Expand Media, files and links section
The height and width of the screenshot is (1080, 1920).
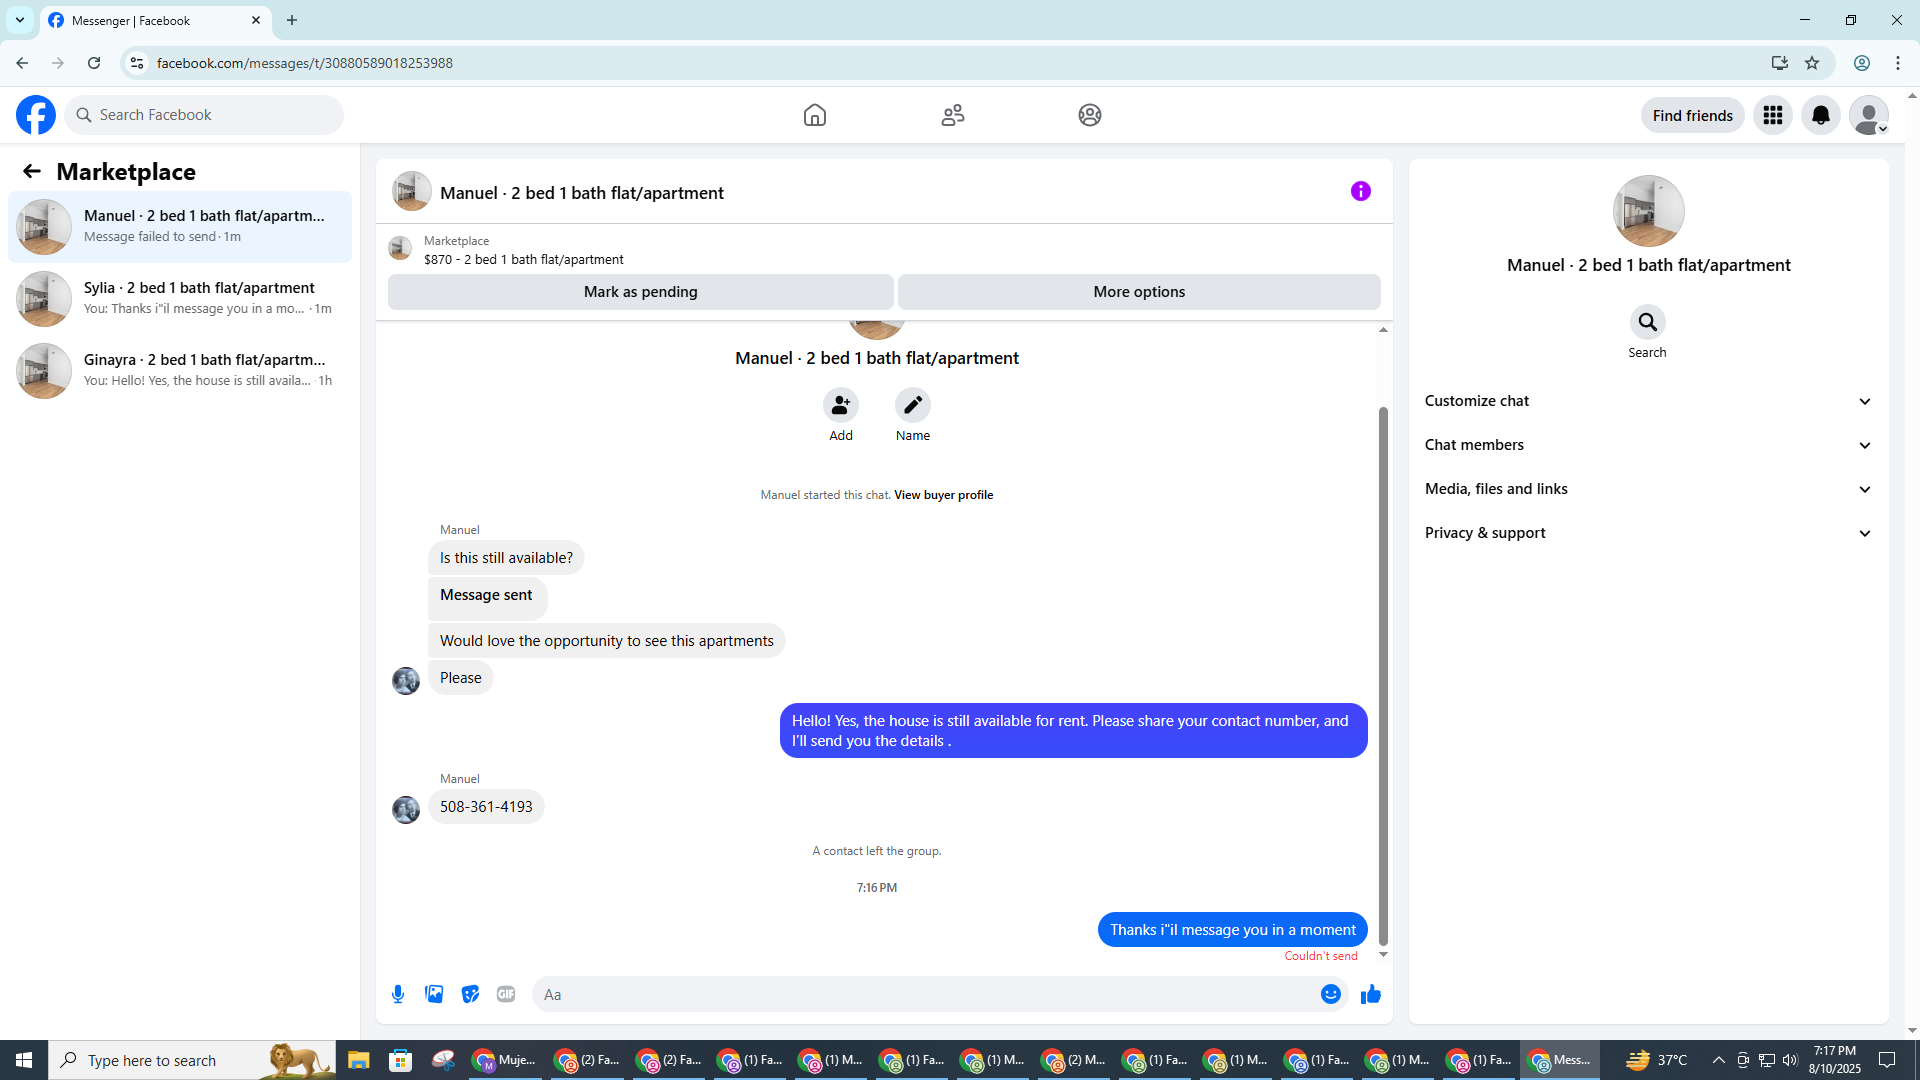(x=1647, y=489)
